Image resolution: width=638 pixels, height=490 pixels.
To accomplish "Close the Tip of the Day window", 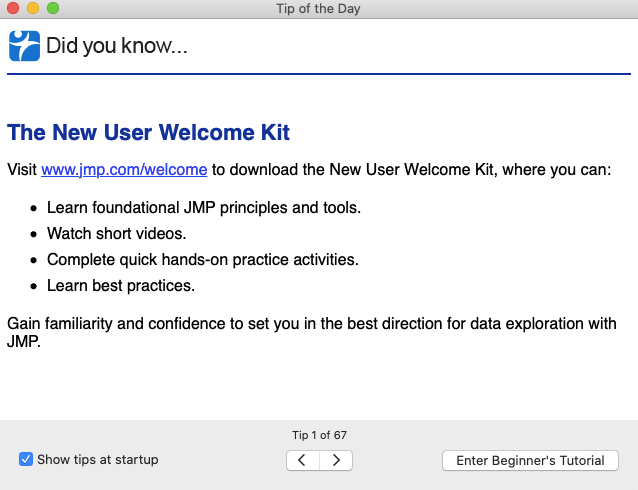I will pos(13,8).
